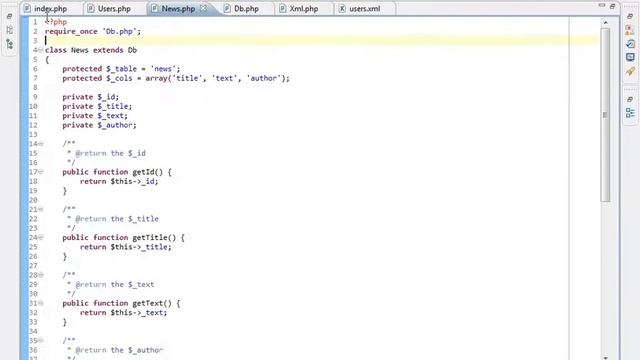Switch to the Users.php tab
This screenshot has height=360, width=640.
(114, 9)
